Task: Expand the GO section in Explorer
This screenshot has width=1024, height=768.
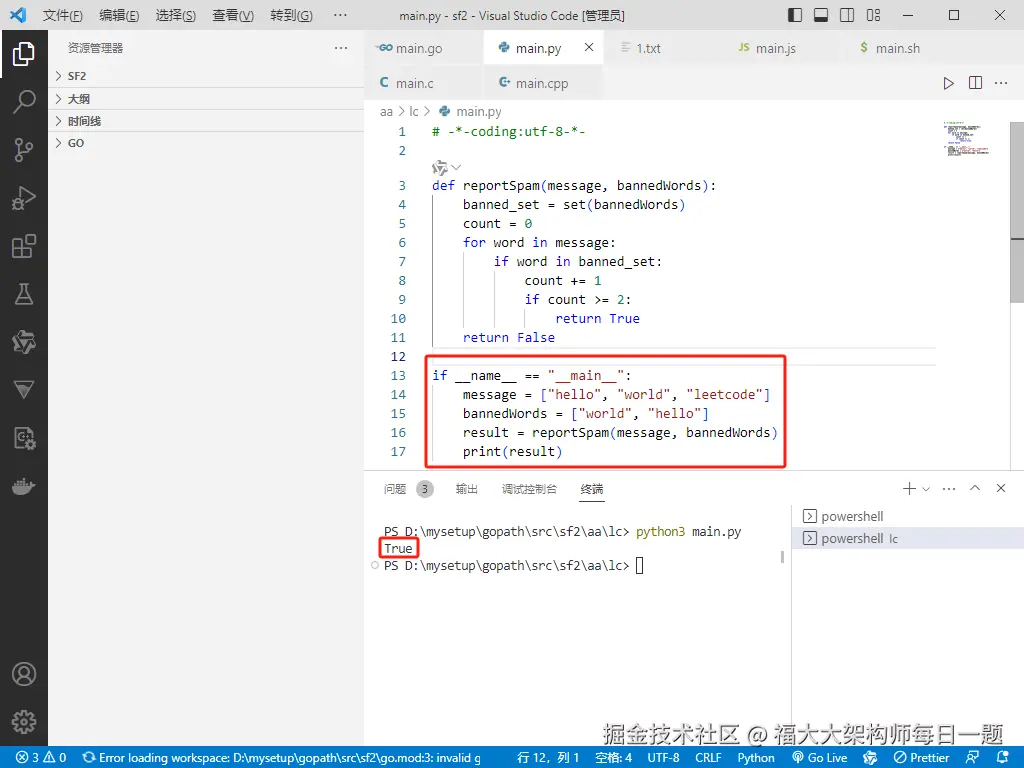Action: tap(206, 143)
